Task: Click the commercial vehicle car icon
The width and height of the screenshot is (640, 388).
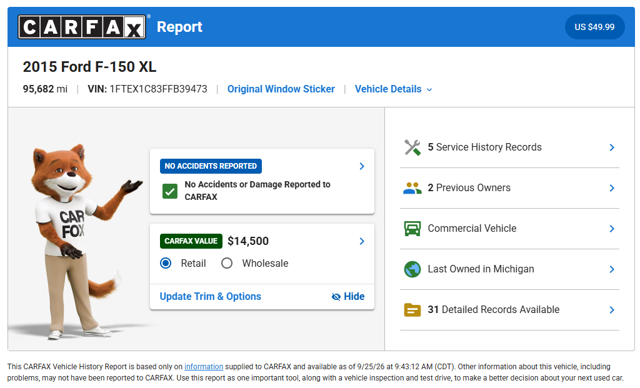Action: pyautogui.click(x=412, y=228)
